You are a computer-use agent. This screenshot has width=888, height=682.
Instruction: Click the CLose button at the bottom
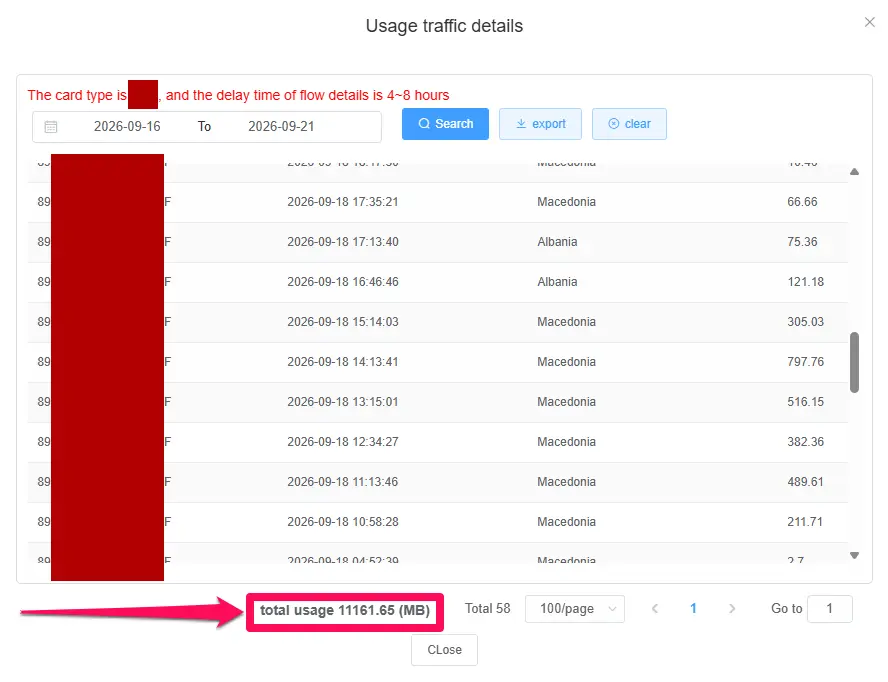tap(445, 650)
